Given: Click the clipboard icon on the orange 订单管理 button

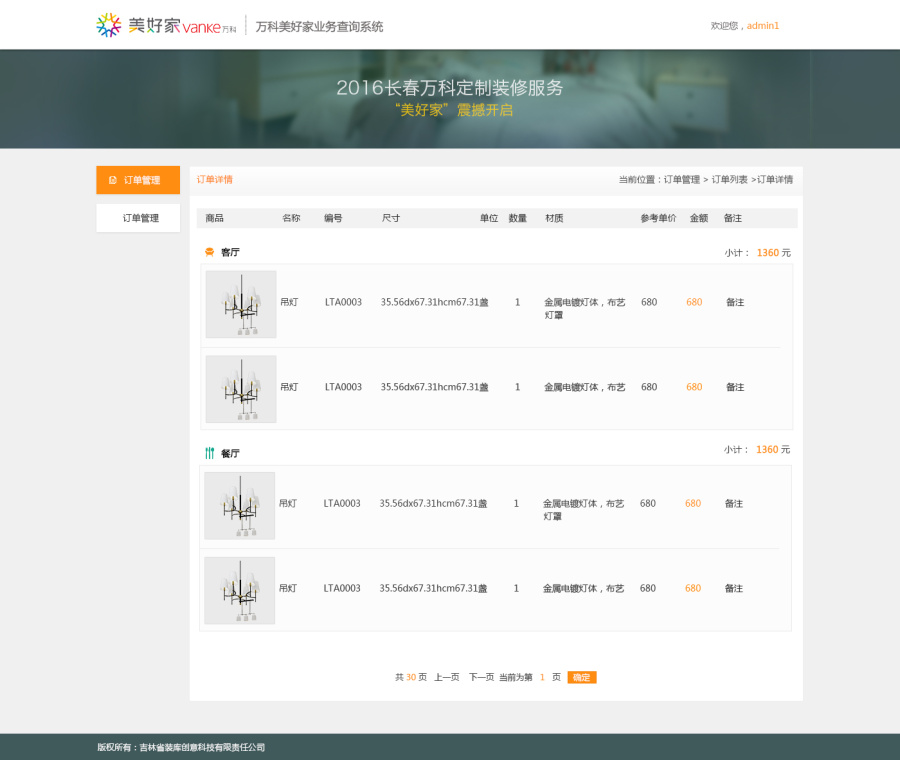Looking at the screenshot, I should (x=113, y=181).
